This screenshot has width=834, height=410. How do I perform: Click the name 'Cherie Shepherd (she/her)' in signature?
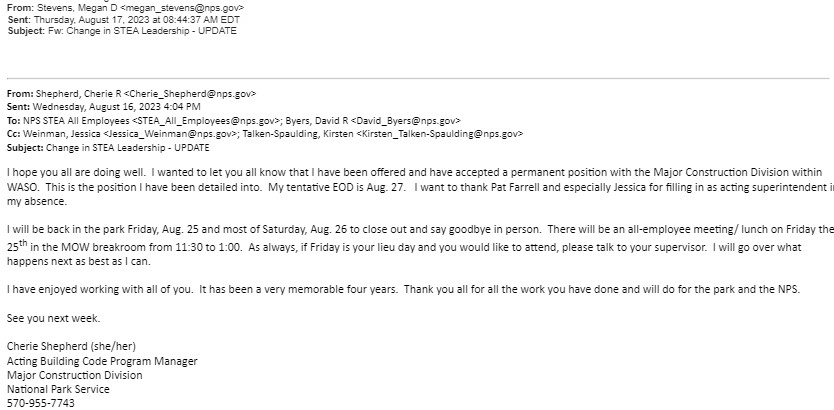[71, 347]
